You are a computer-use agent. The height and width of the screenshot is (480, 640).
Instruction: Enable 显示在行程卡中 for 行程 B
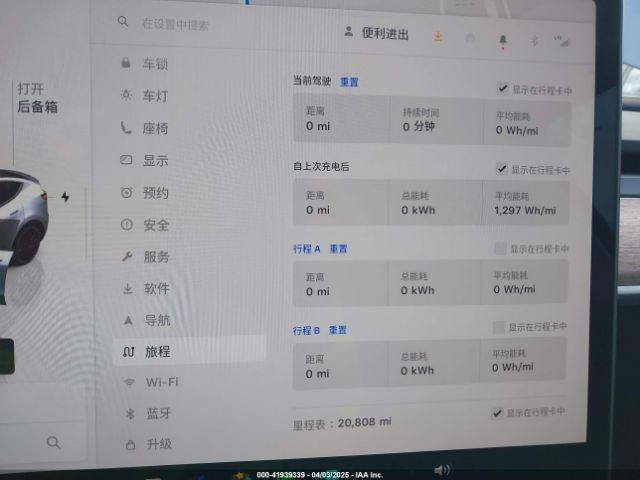point(499,327)
